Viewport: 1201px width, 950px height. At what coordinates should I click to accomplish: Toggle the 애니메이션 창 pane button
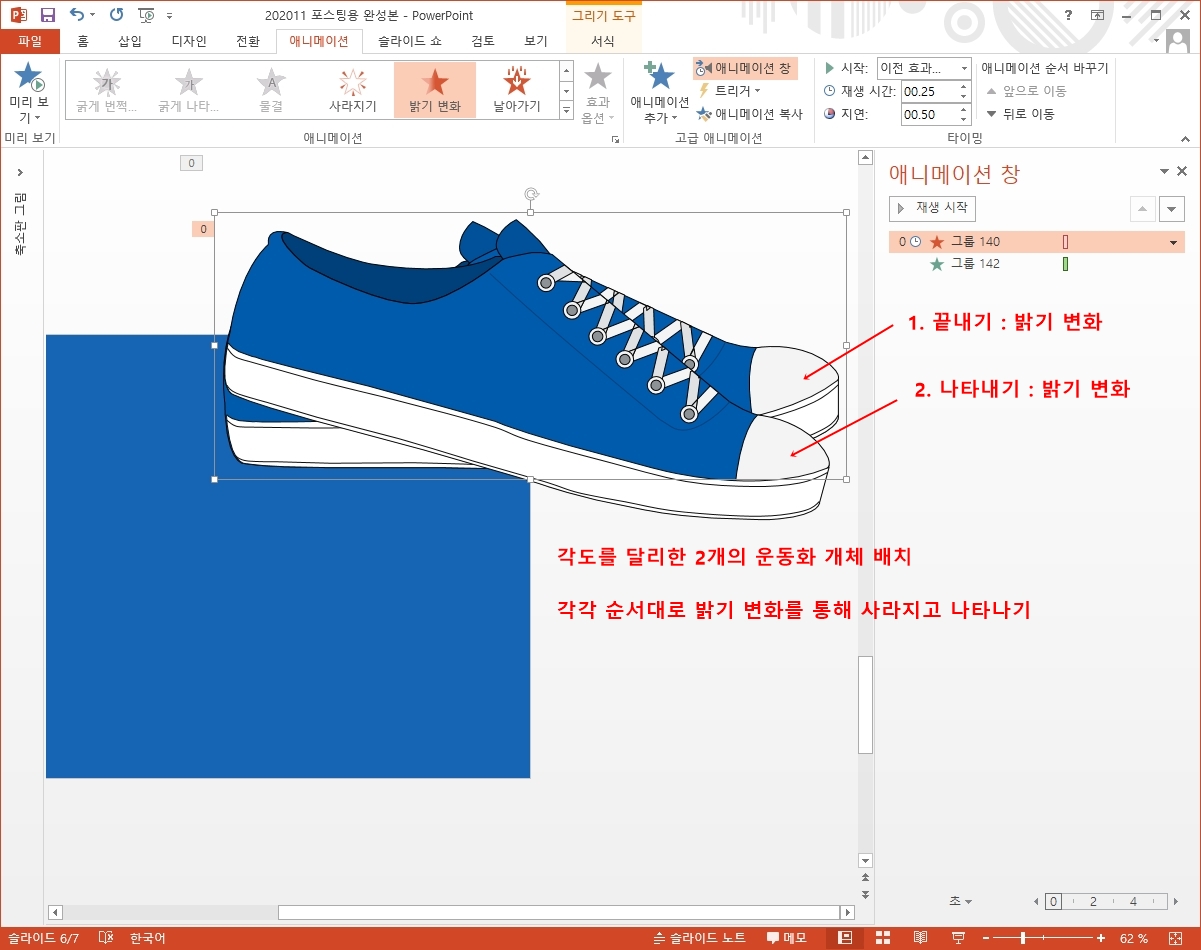pyautogui.click(x=745, y=68)
